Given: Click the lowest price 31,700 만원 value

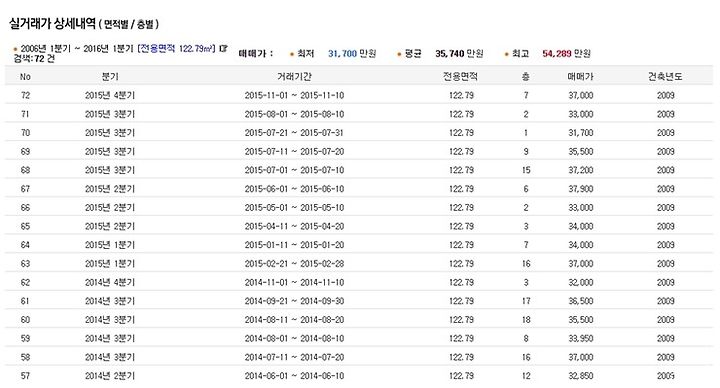Looking at the screenshot, I should [352, 54].
